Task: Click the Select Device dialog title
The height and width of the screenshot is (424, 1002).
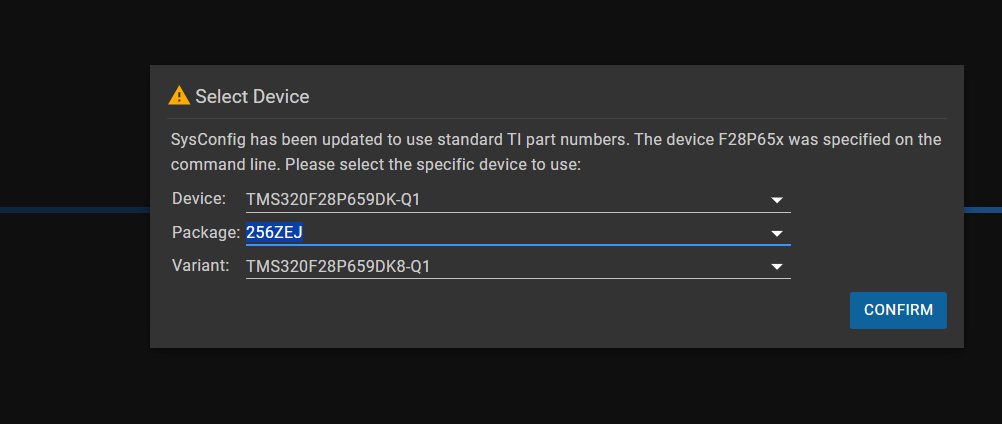Action: pos(252,96)
